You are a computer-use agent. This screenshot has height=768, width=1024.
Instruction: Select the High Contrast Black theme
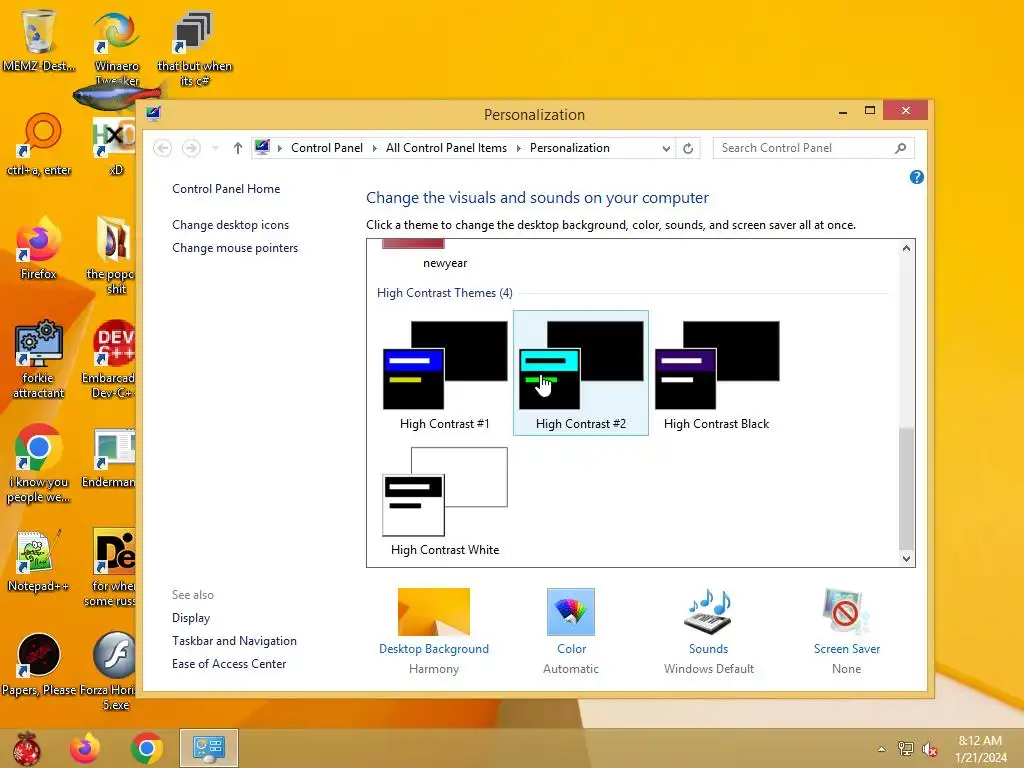click(x=716, y=375)
